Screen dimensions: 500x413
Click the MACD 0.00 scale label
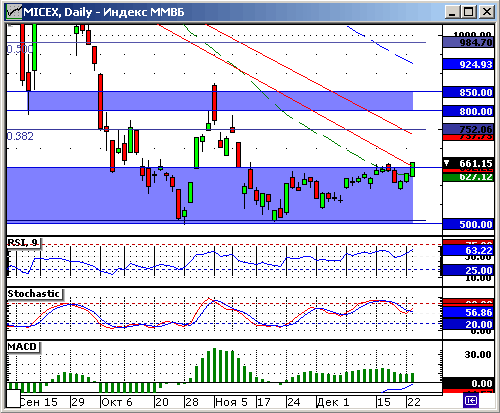(468, 383)
